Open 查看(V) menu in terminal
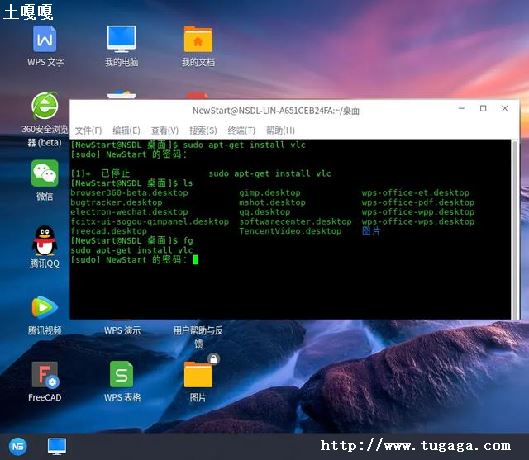 pos(165,130)
